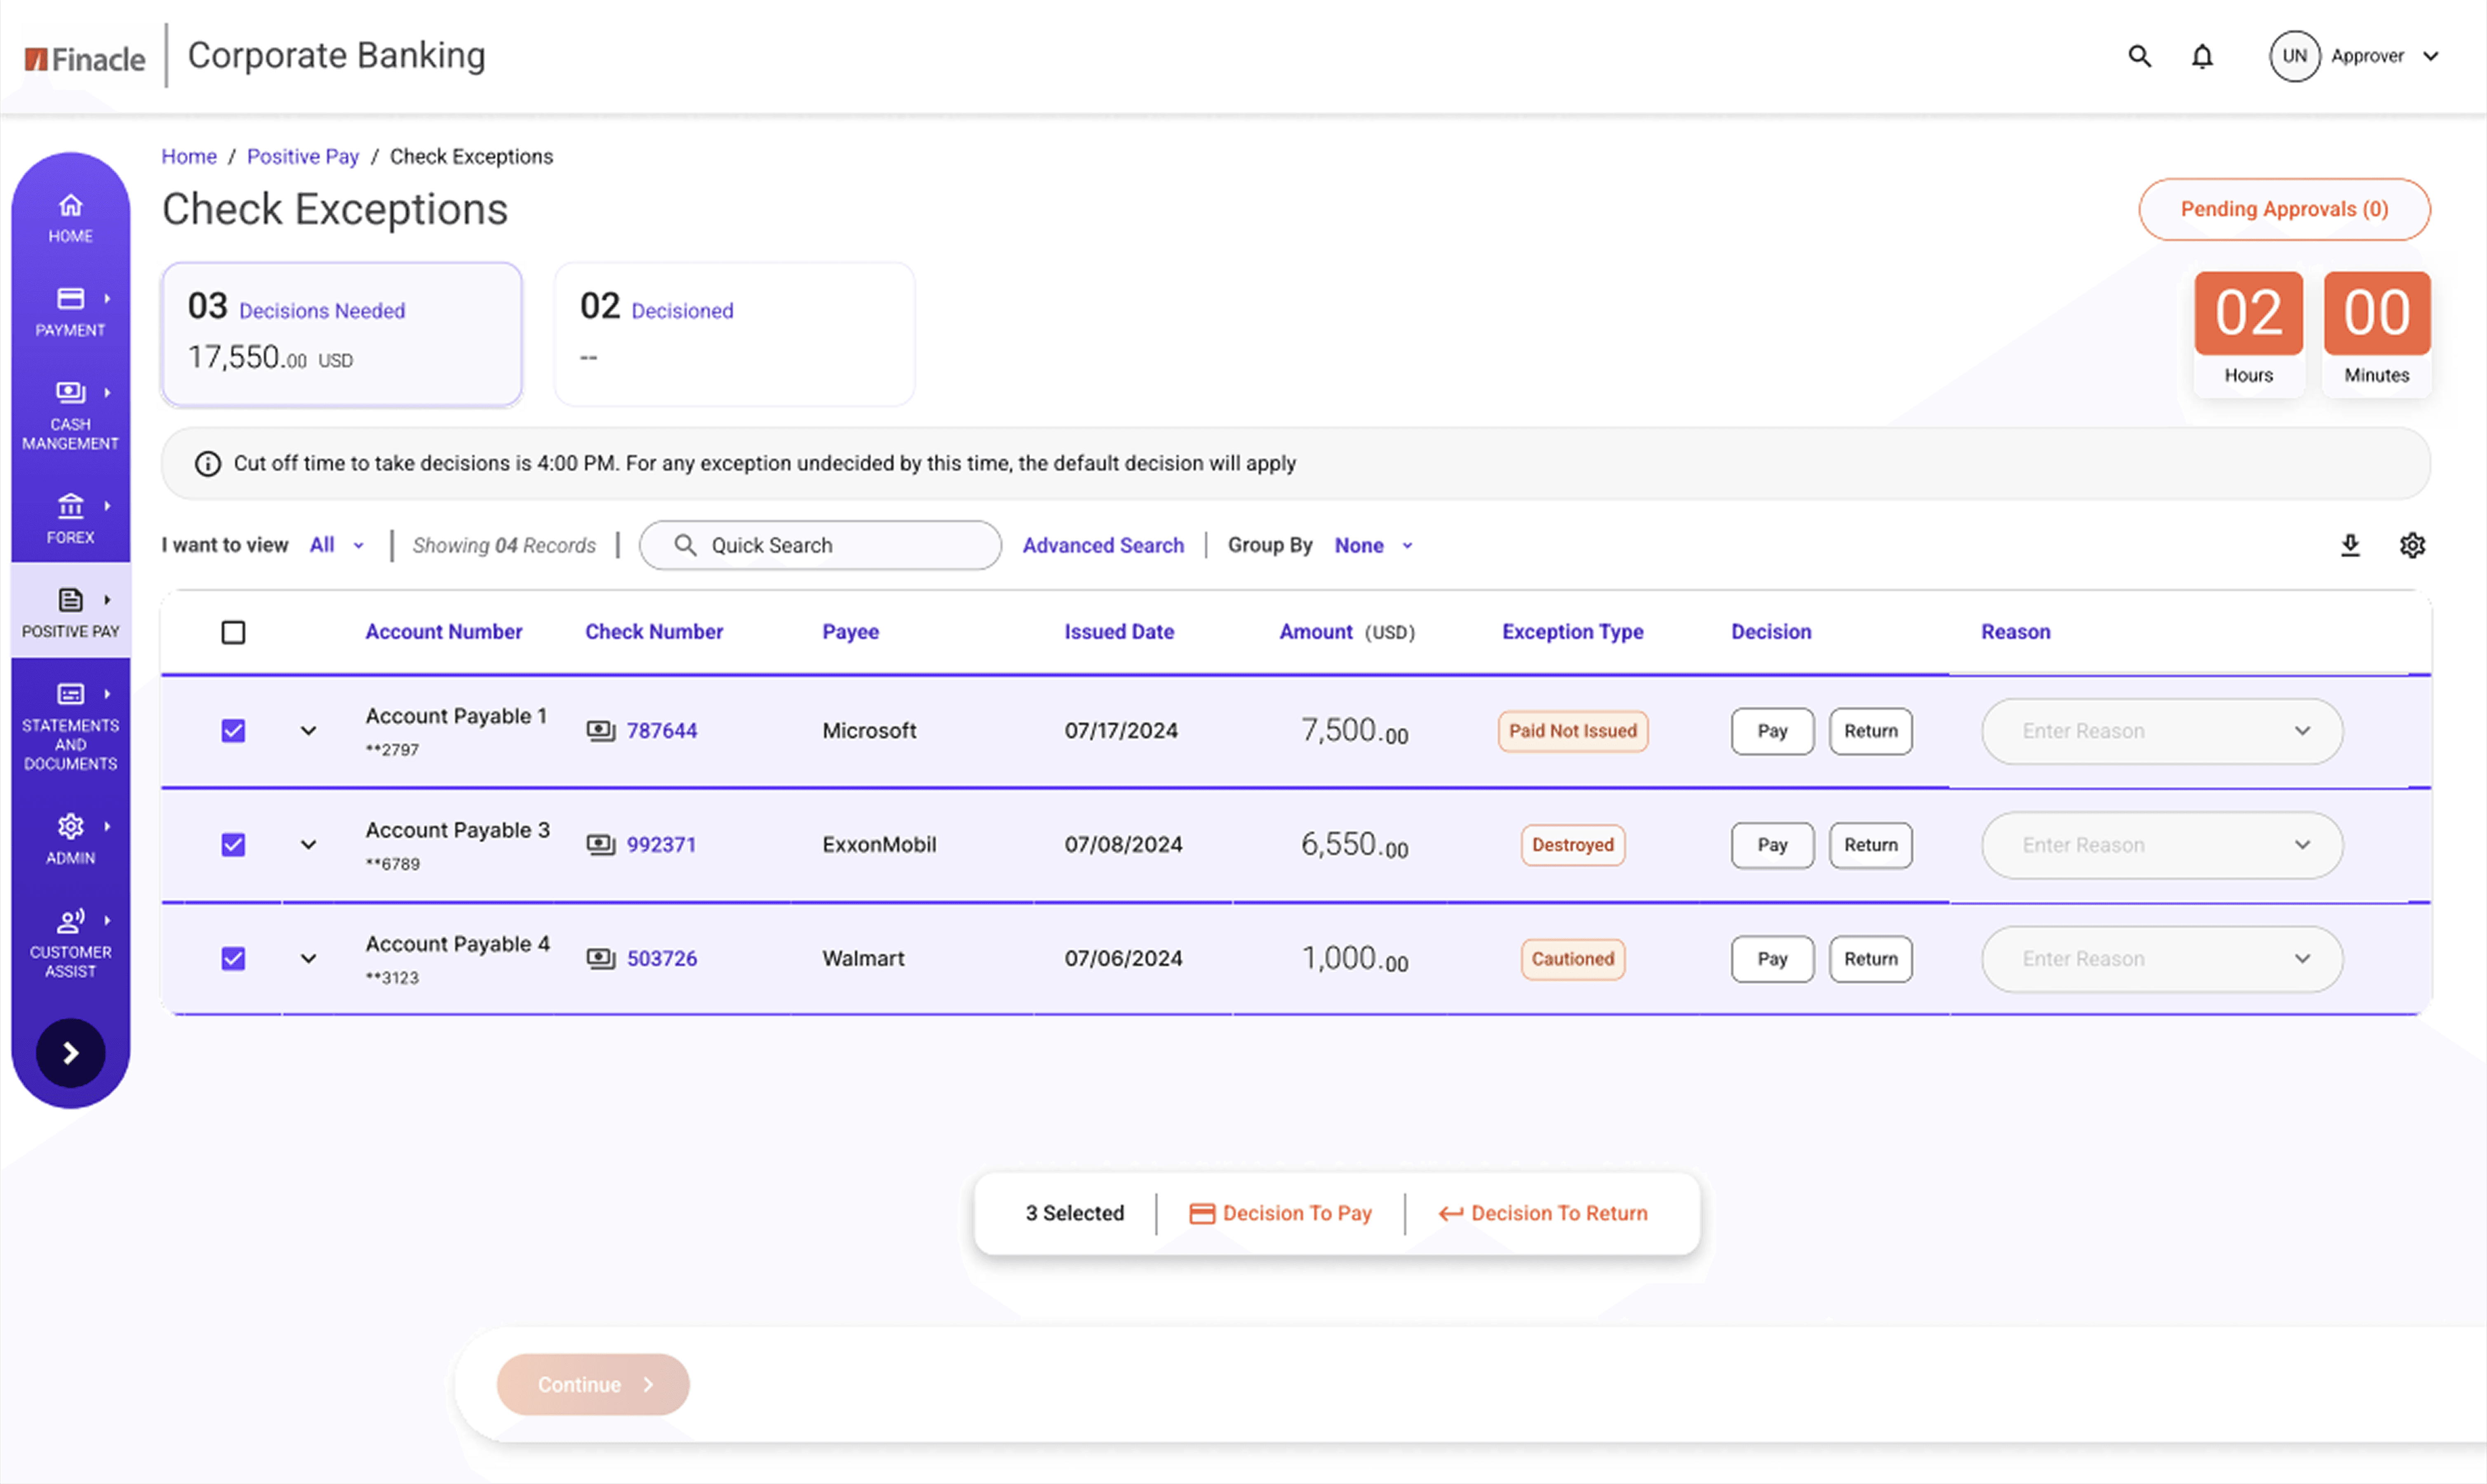Viewport: 2487px width, 1484px height.
Task: Open Admin sidebar section
Action: tap(70, 839)
